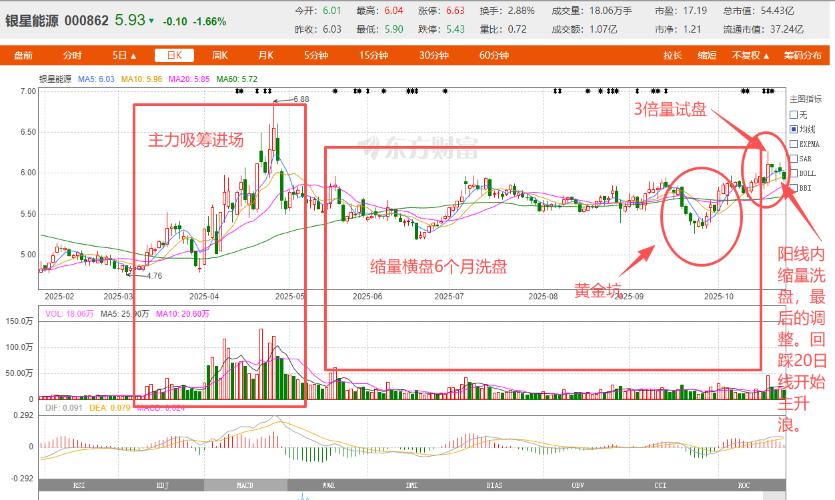This screenshot has width=835, height=500.
Task: Click the 换手 2.88% turnover rate
Action: coord(507,11)
